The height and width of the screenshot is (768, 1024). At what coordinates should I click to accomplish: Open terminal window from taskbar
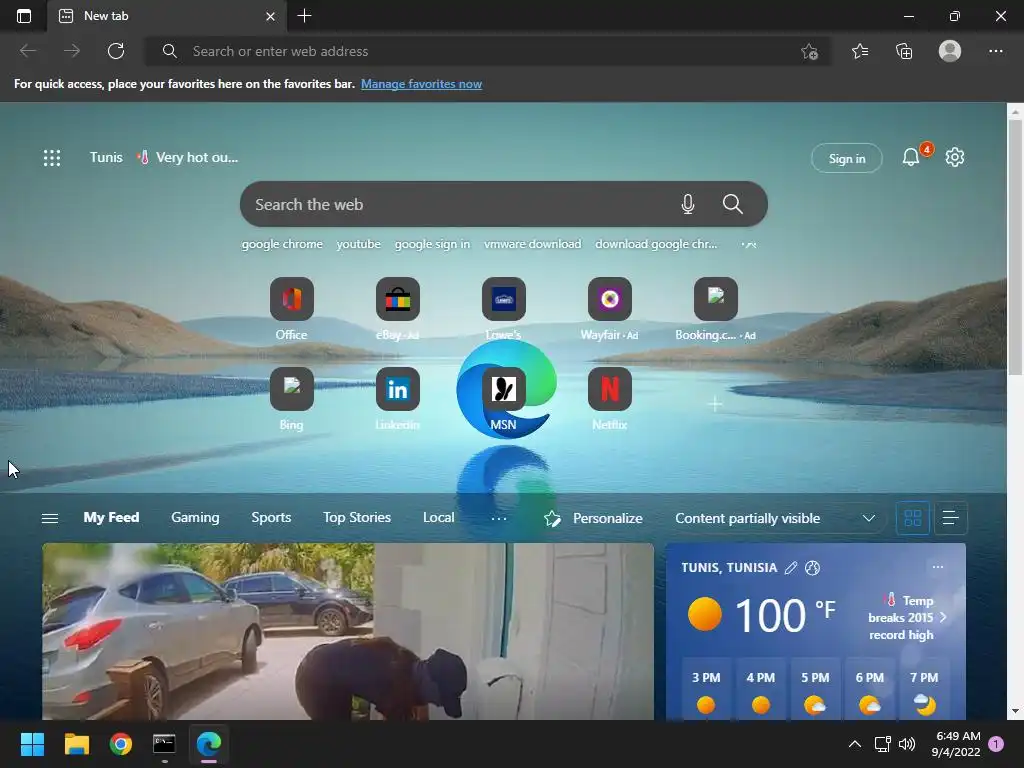(x=165, y=744)
